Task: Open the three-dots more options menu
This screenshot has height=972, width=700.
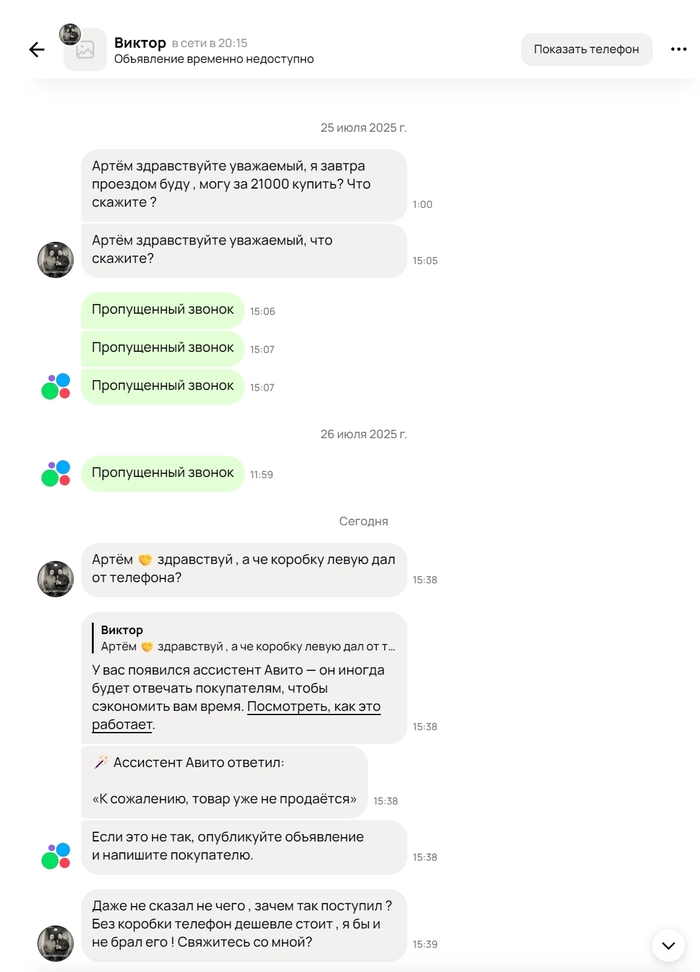Action: point(678,50)
